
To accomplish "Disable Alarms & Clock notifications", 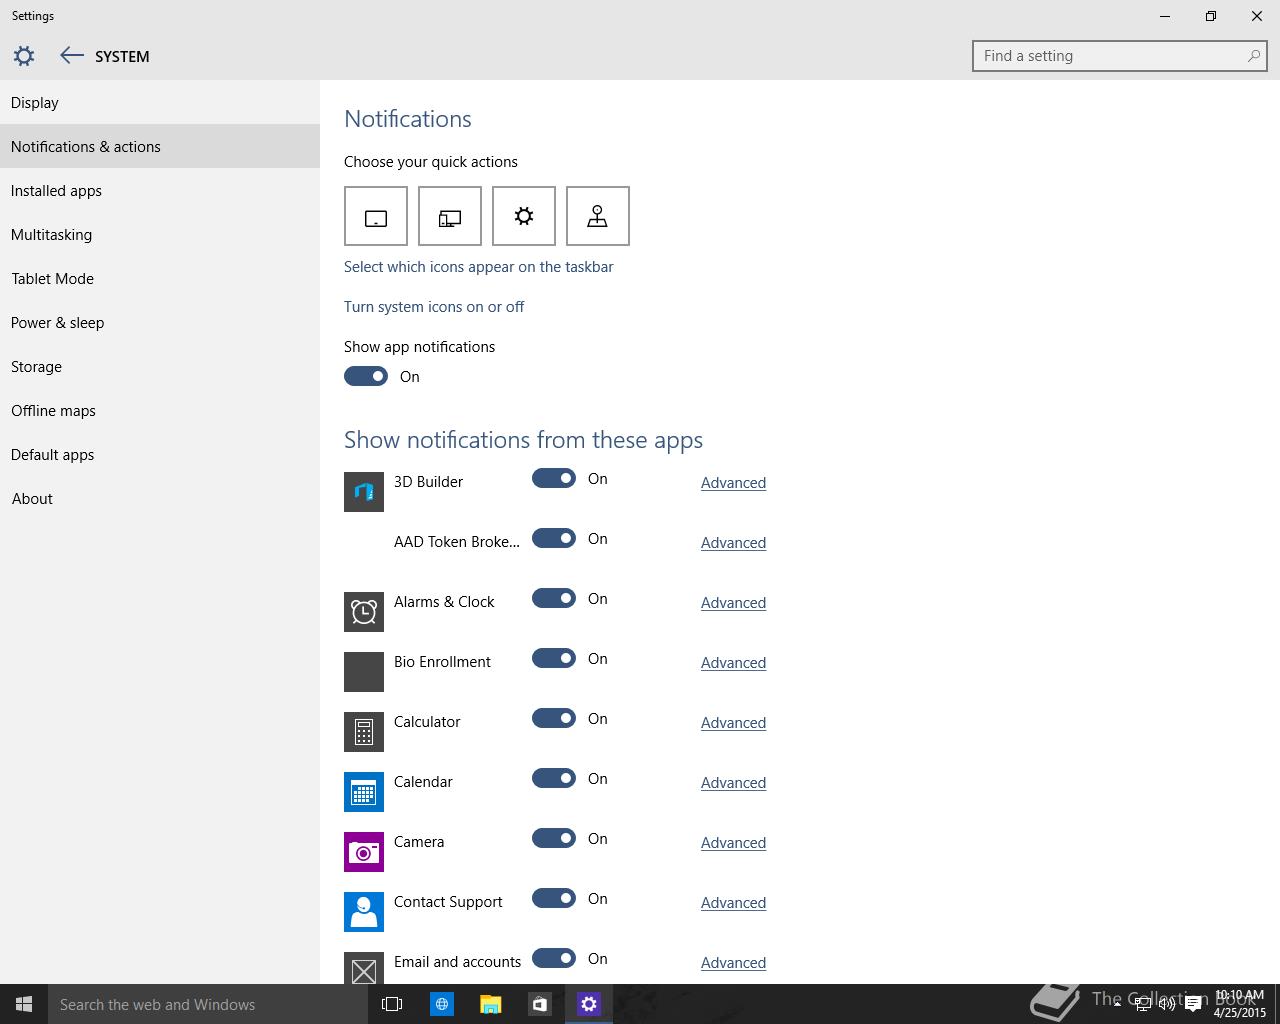I will [554, 598].
